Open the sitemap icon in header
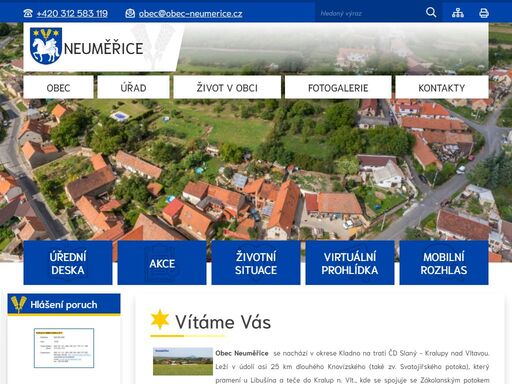The image size is (512, 384). pyautogui.click(x=458, y=13)
